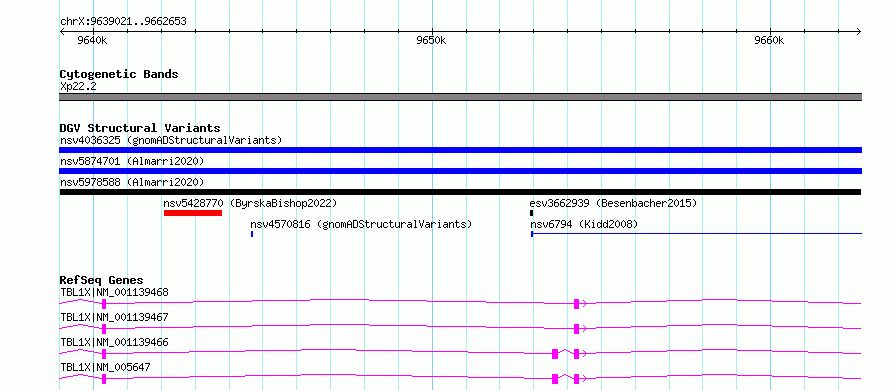
Task: Click the 9660k ruler tick label
Action: point(769,40)
